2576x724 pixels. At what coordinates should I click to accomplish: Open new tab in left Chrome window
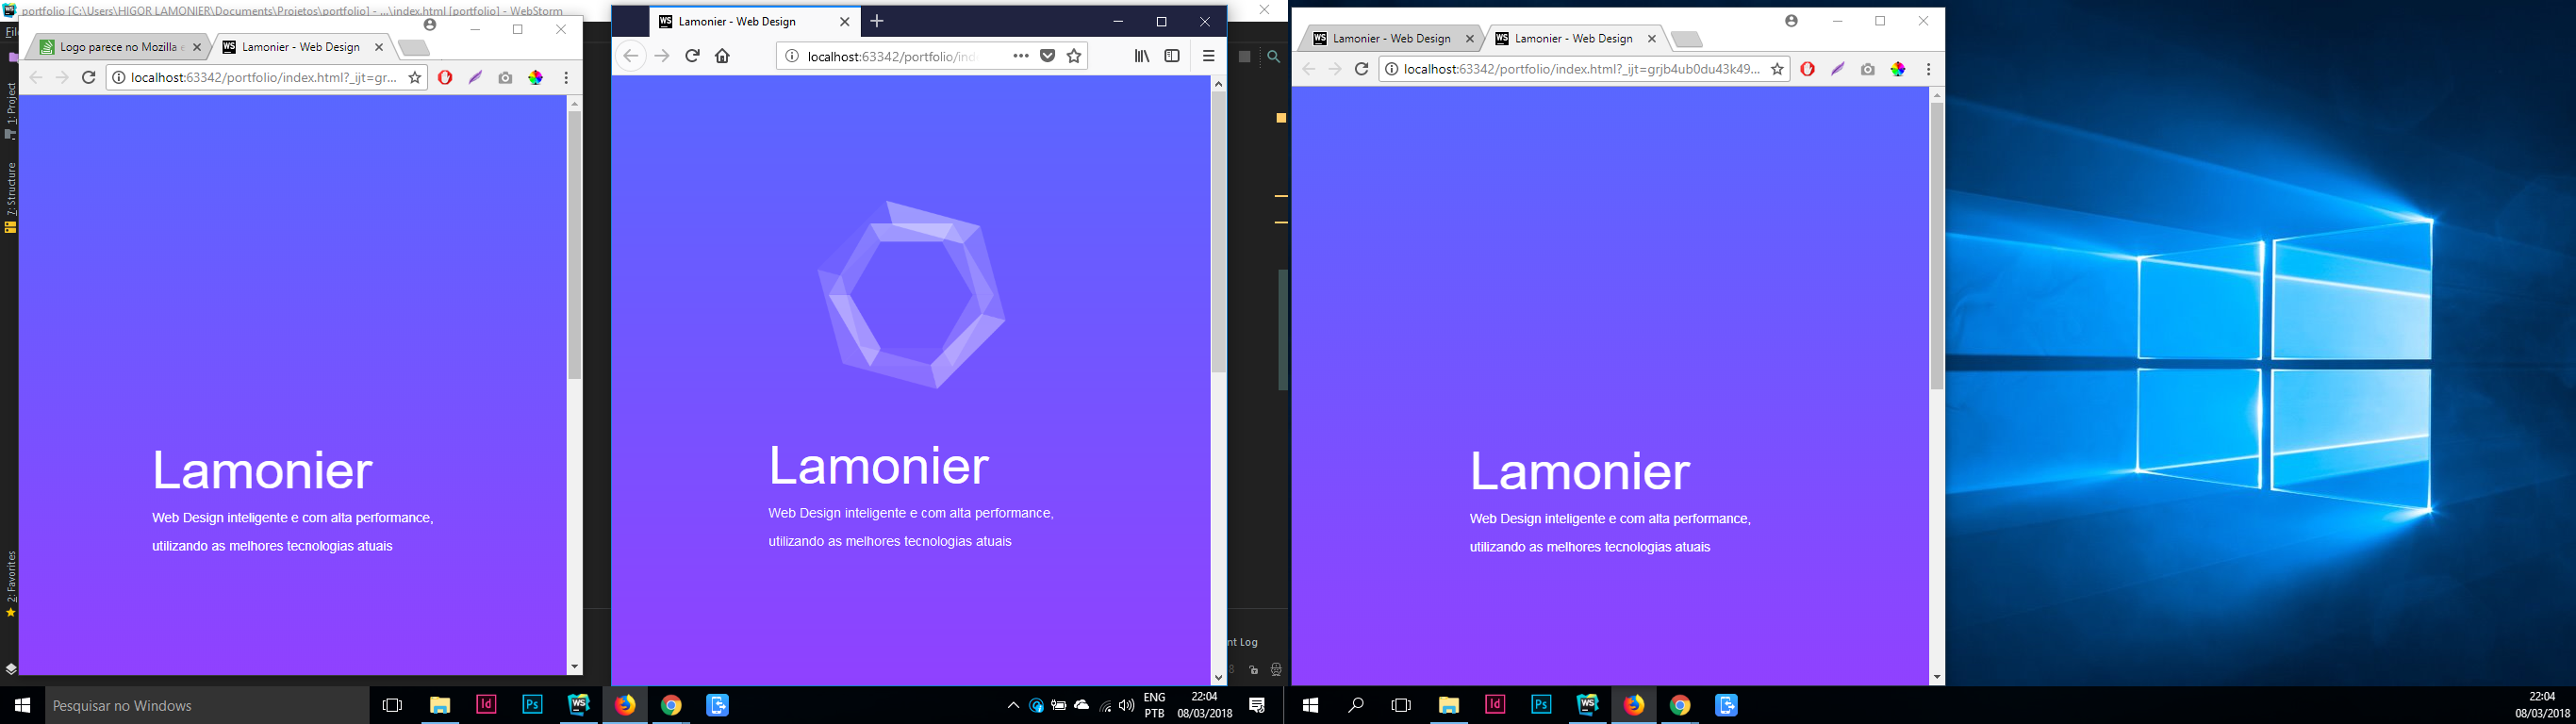pos(413,48)
